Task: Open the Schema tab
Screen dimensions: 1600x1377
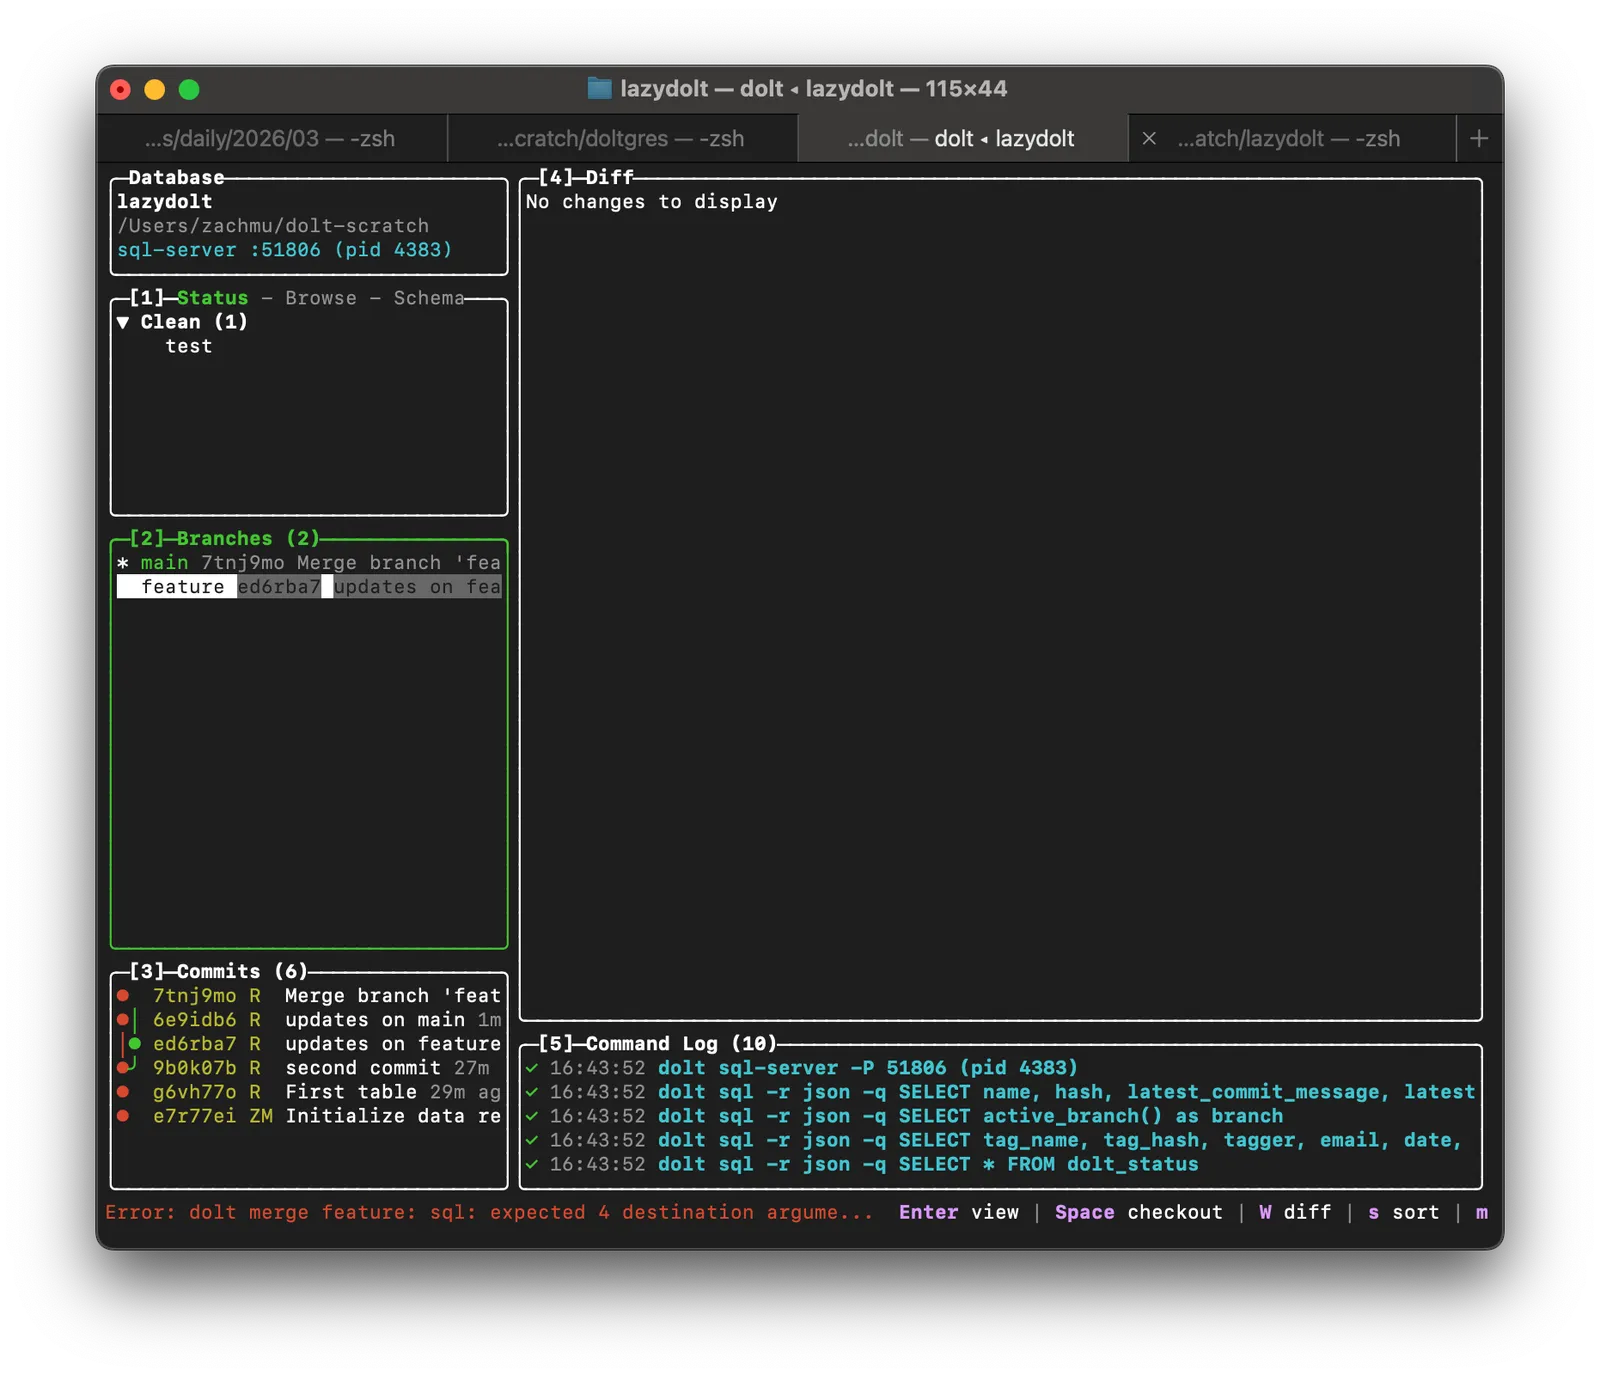Action: tap(428, 298)
